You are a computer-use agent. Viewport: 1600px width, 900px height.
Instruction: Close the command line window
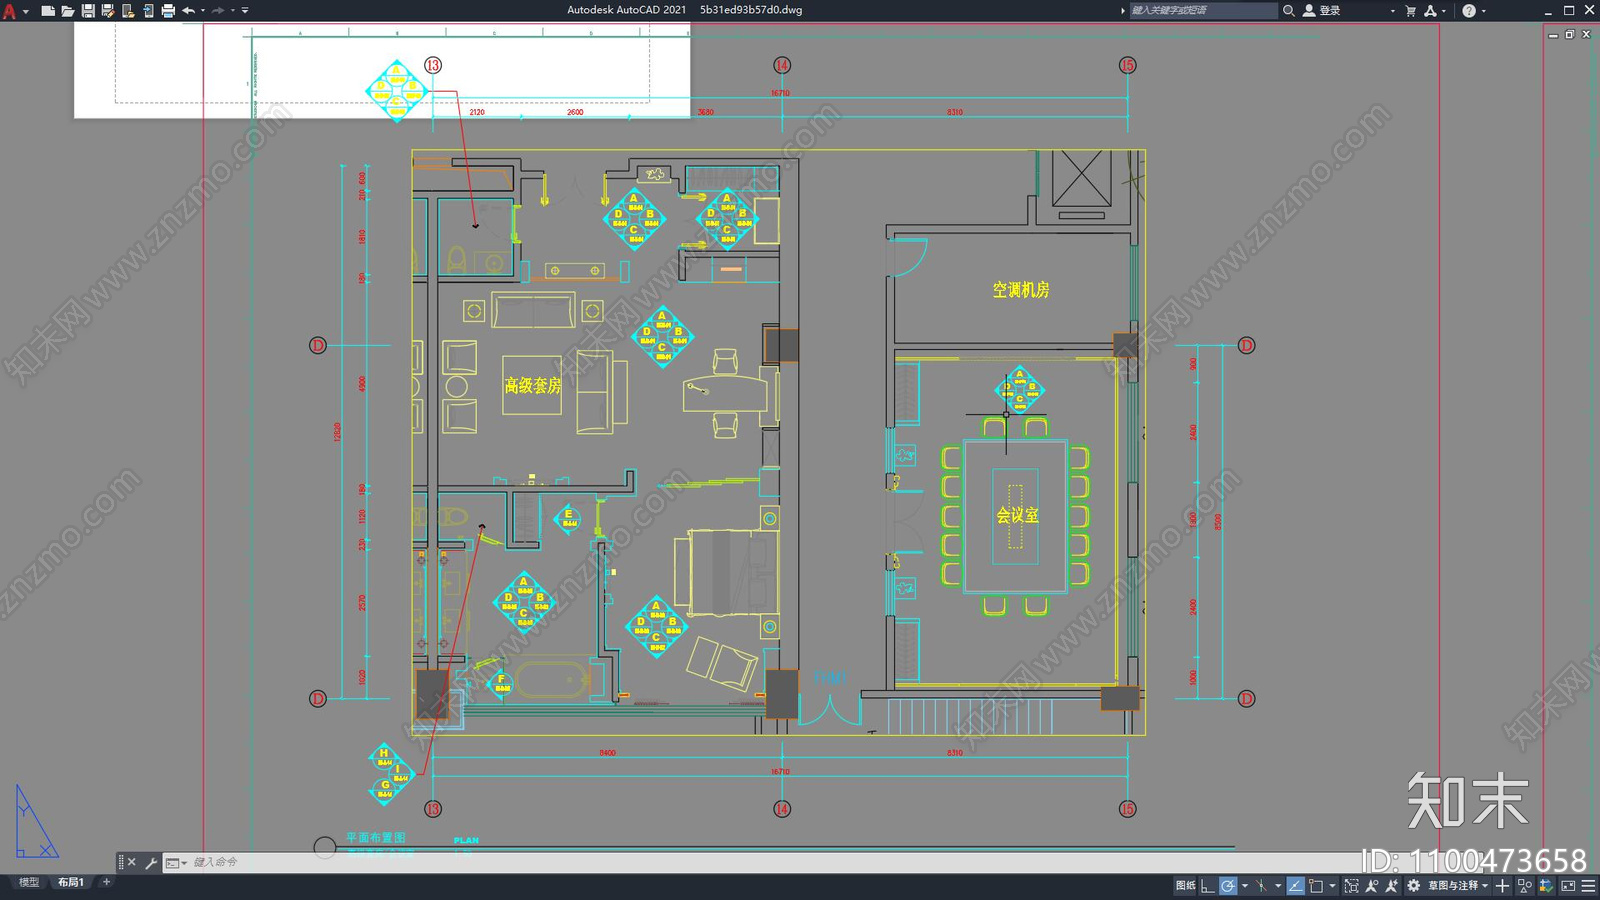[x=132, y=862]
